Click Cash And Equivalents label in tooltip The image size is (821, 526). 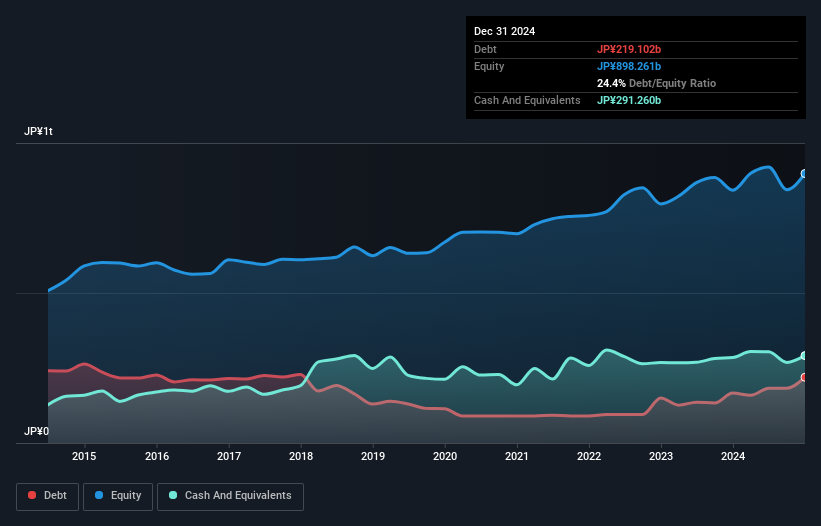pyautogui.click(x=527, y=100)
